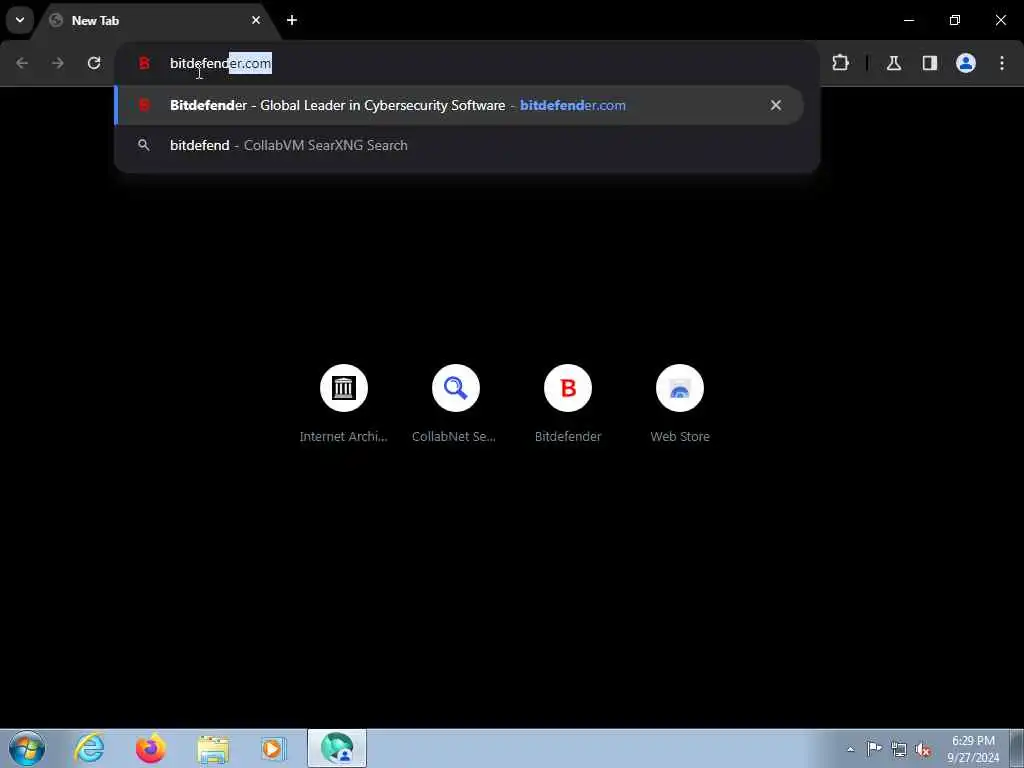The width and height of the screenshot is (1024, 768).
Task: Remove the Bitdefender suggestion with X
Action: click(x=776, y=105)
